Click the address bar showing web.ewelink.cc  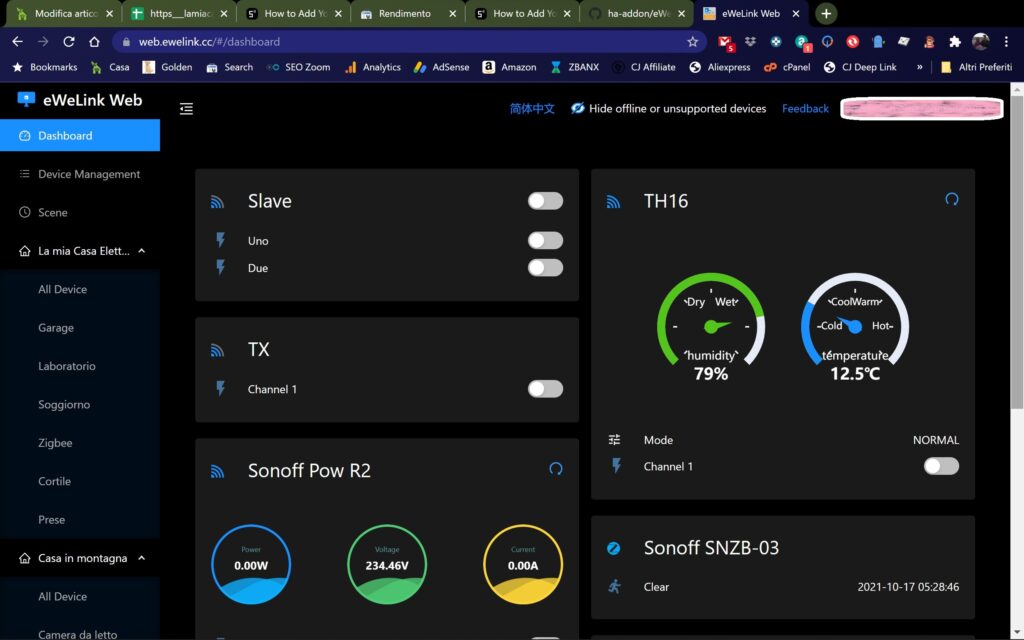[x=409, y=42]
